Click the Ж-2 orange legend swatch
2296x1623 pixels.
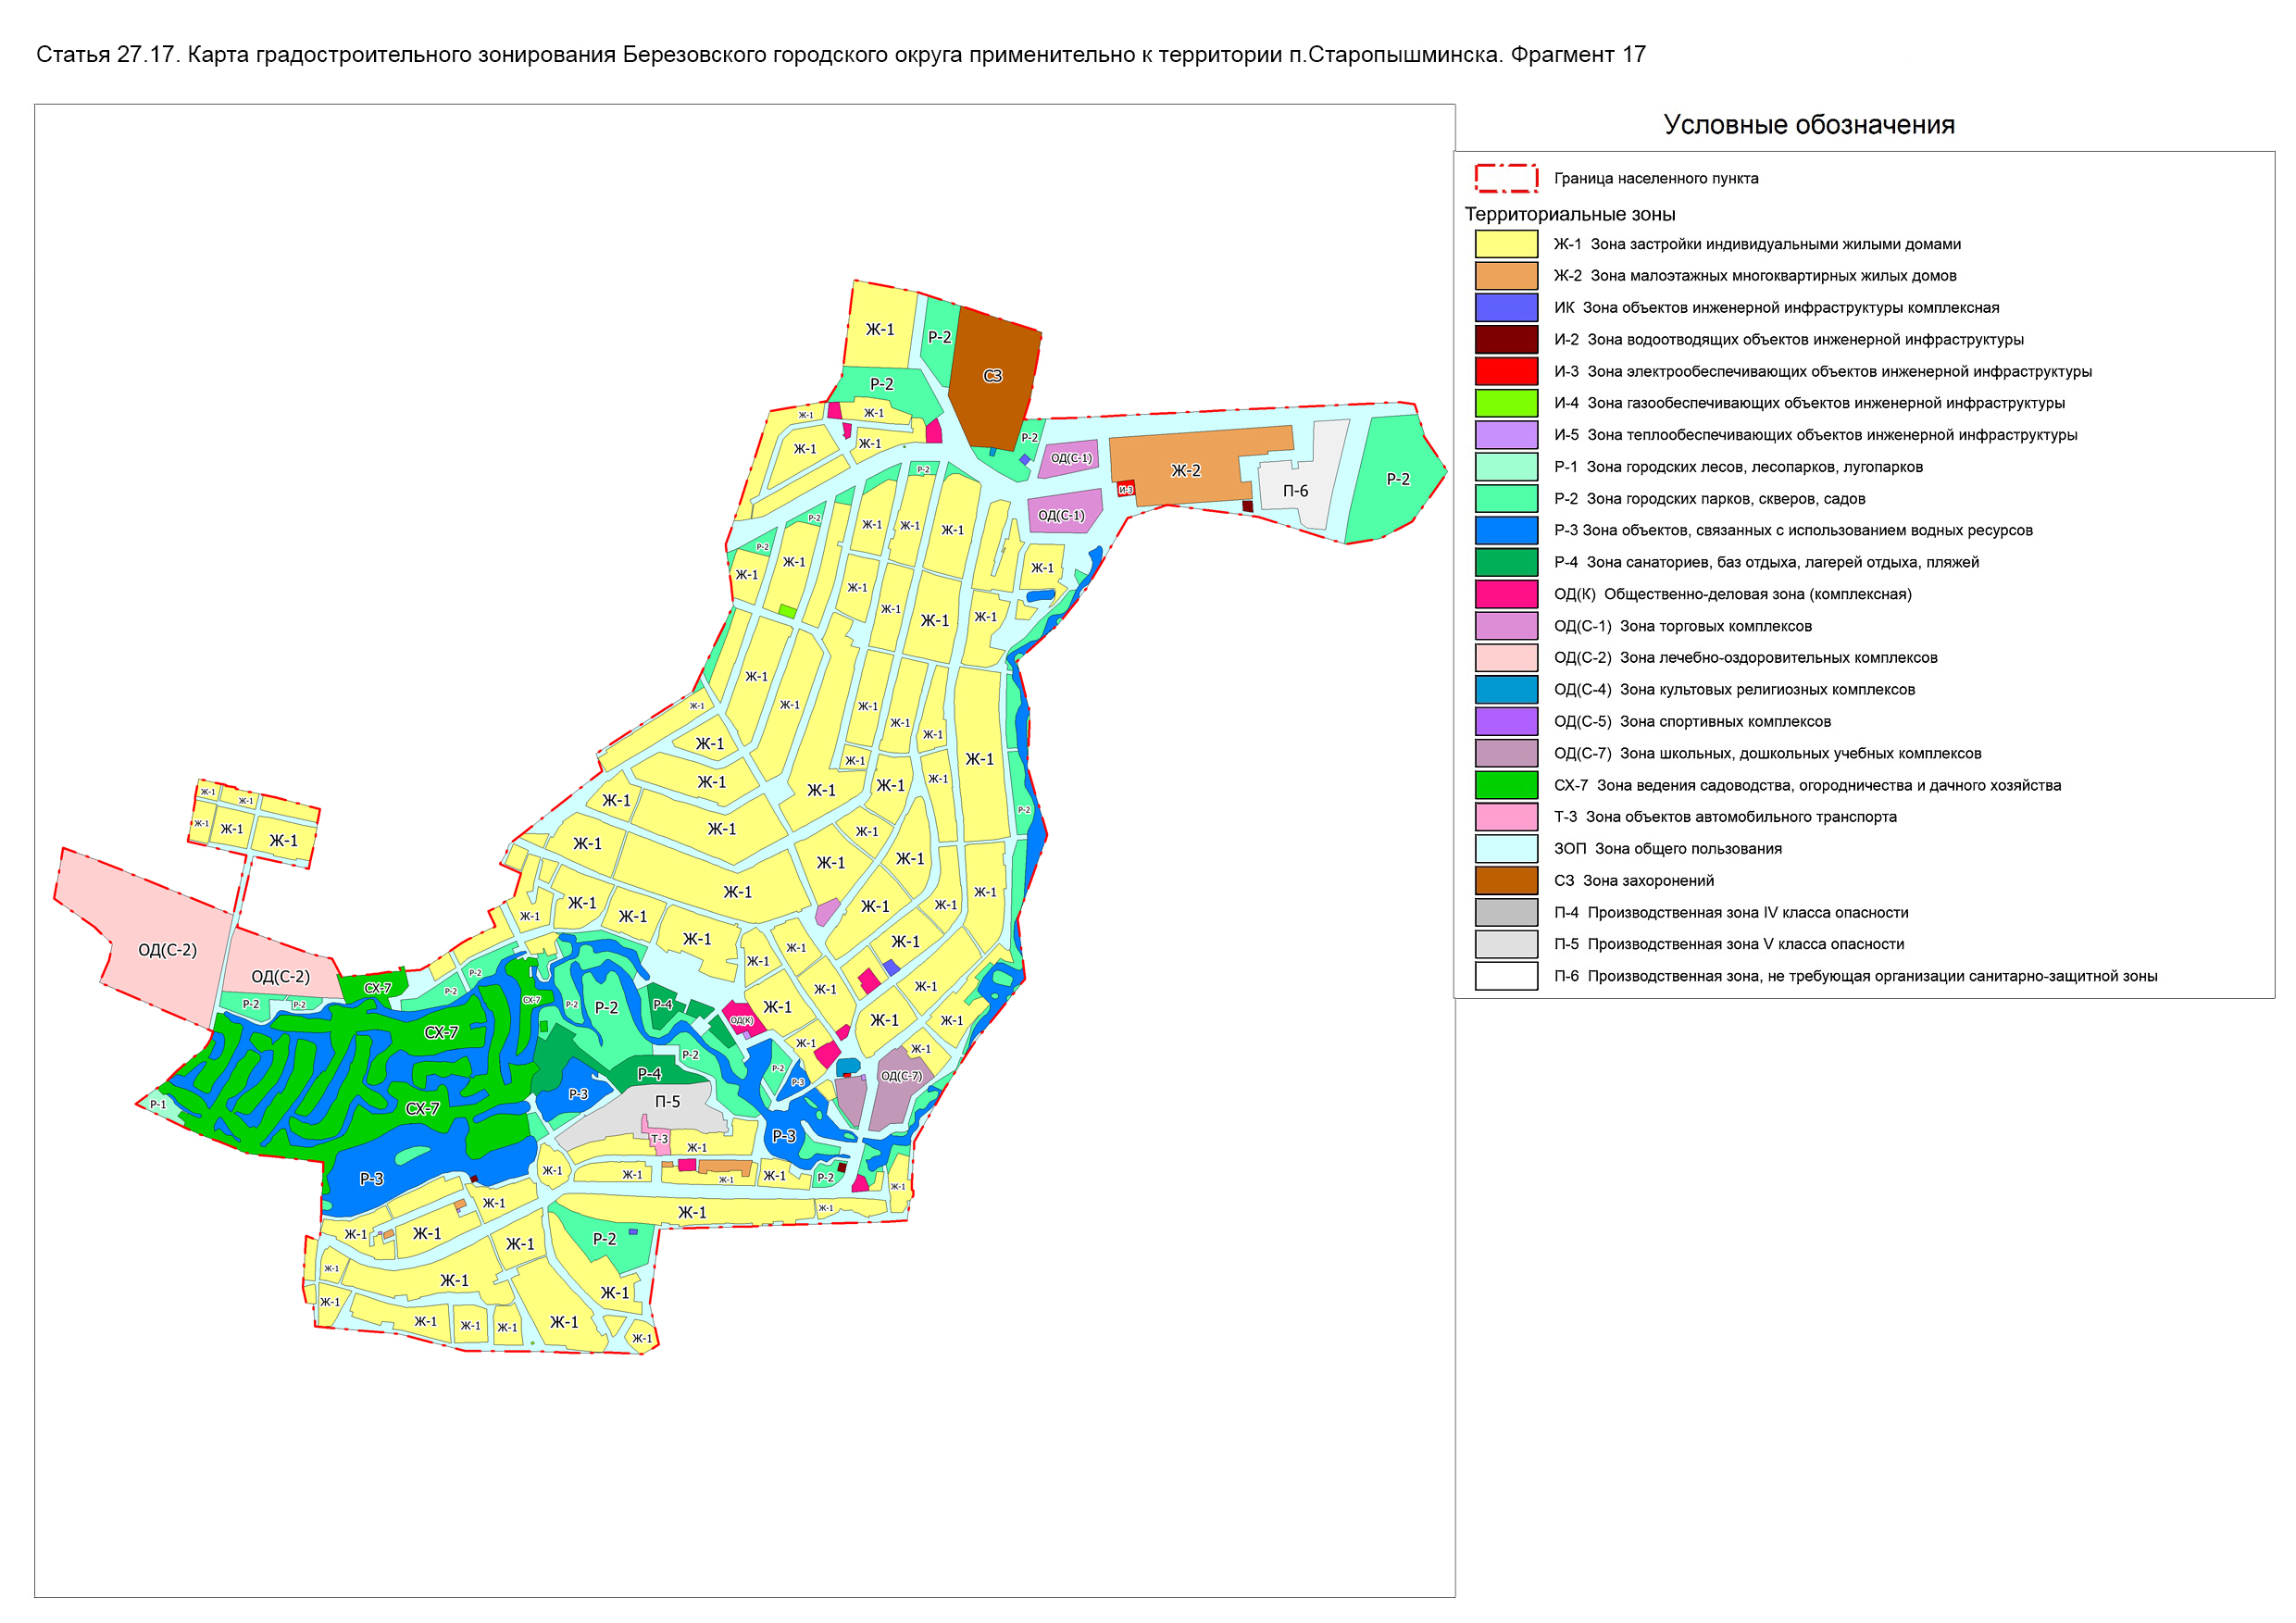tap(1505, 276)
